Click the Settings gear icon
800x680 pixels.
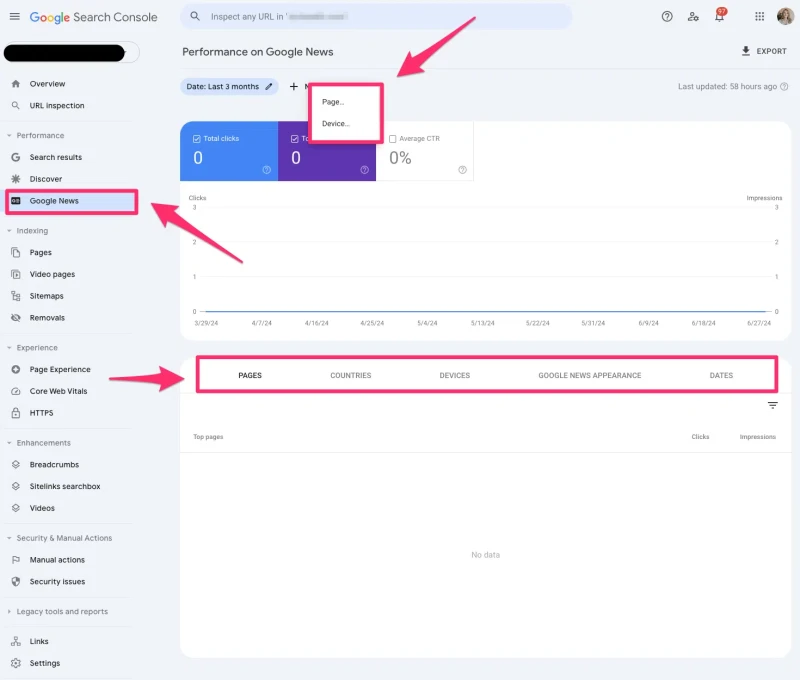click(x=16, y=663)
